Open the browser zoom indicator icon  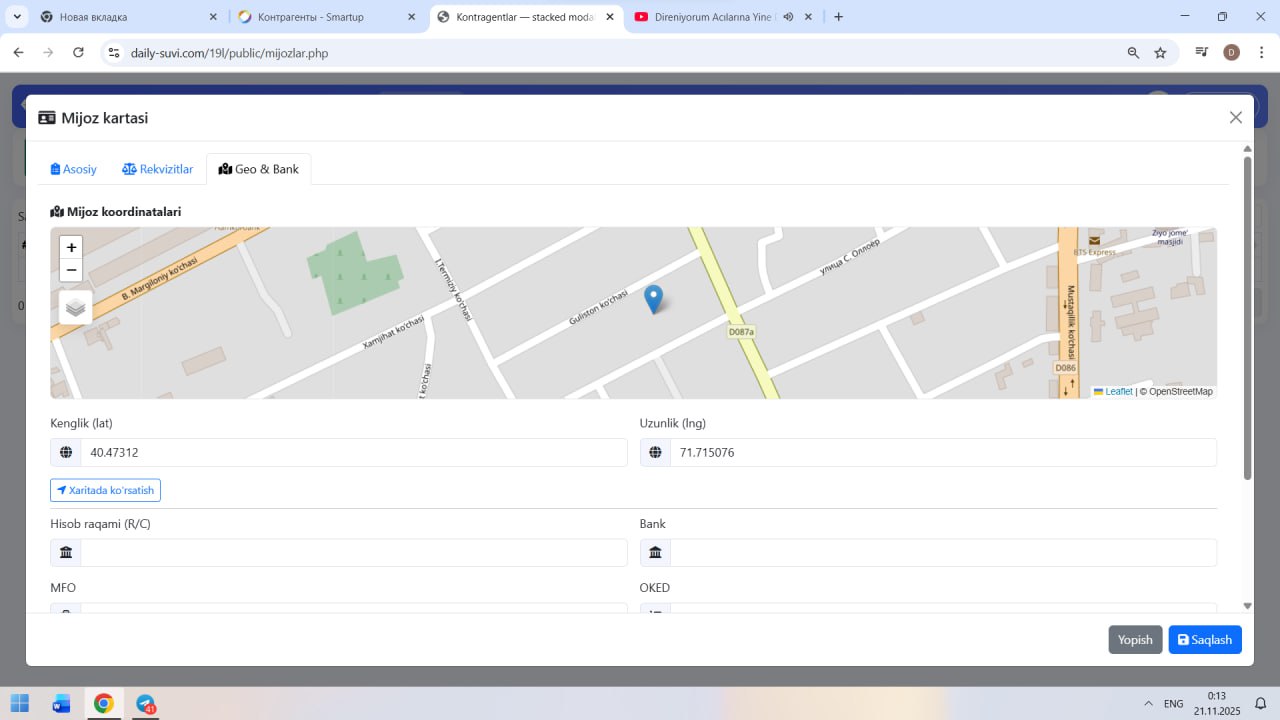pyautogui.click(x=1133, y=53)
